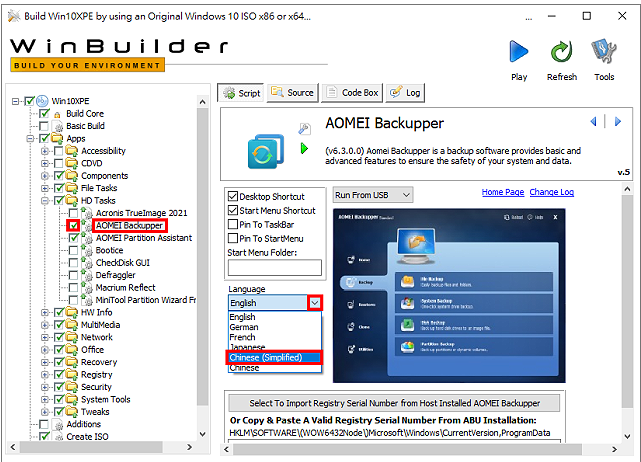Click the Registry folder icon
The height and width of the screenshot is (462, 641).
coord(72,375)
